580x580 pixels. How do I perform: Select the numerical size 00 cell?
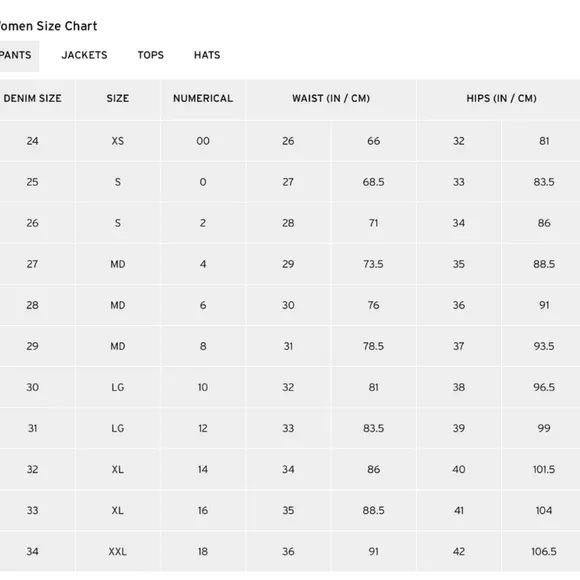[x=203, y=141]
